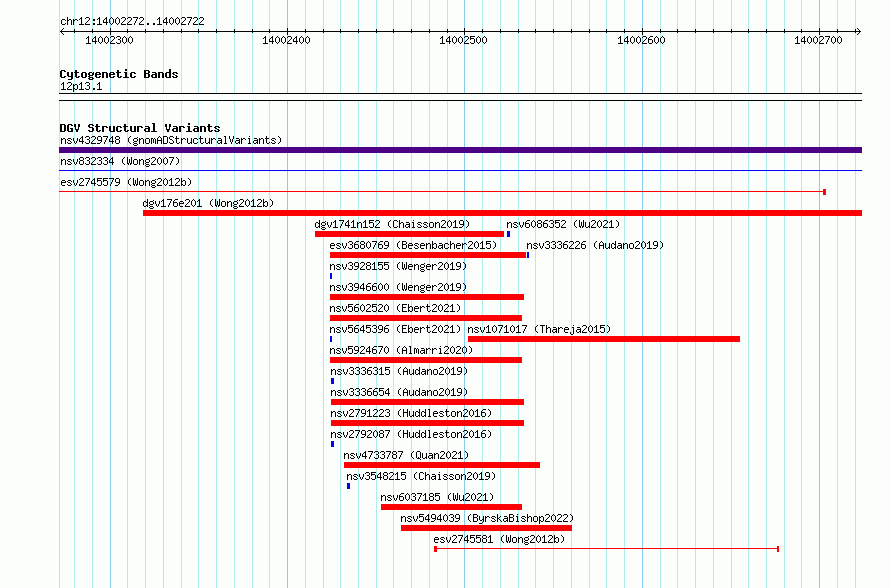Click the thin blue nsv832334 bar
The width and height of the screenshot is (890, 588).
[x=460, y=170]
